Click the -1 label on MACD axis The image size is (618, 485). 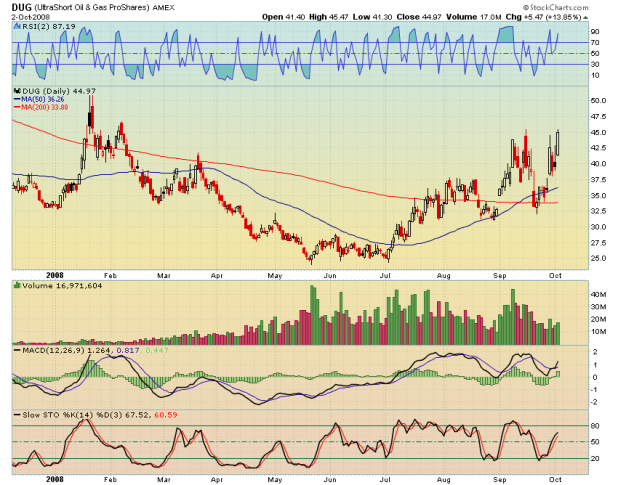(x=594, y=390)
